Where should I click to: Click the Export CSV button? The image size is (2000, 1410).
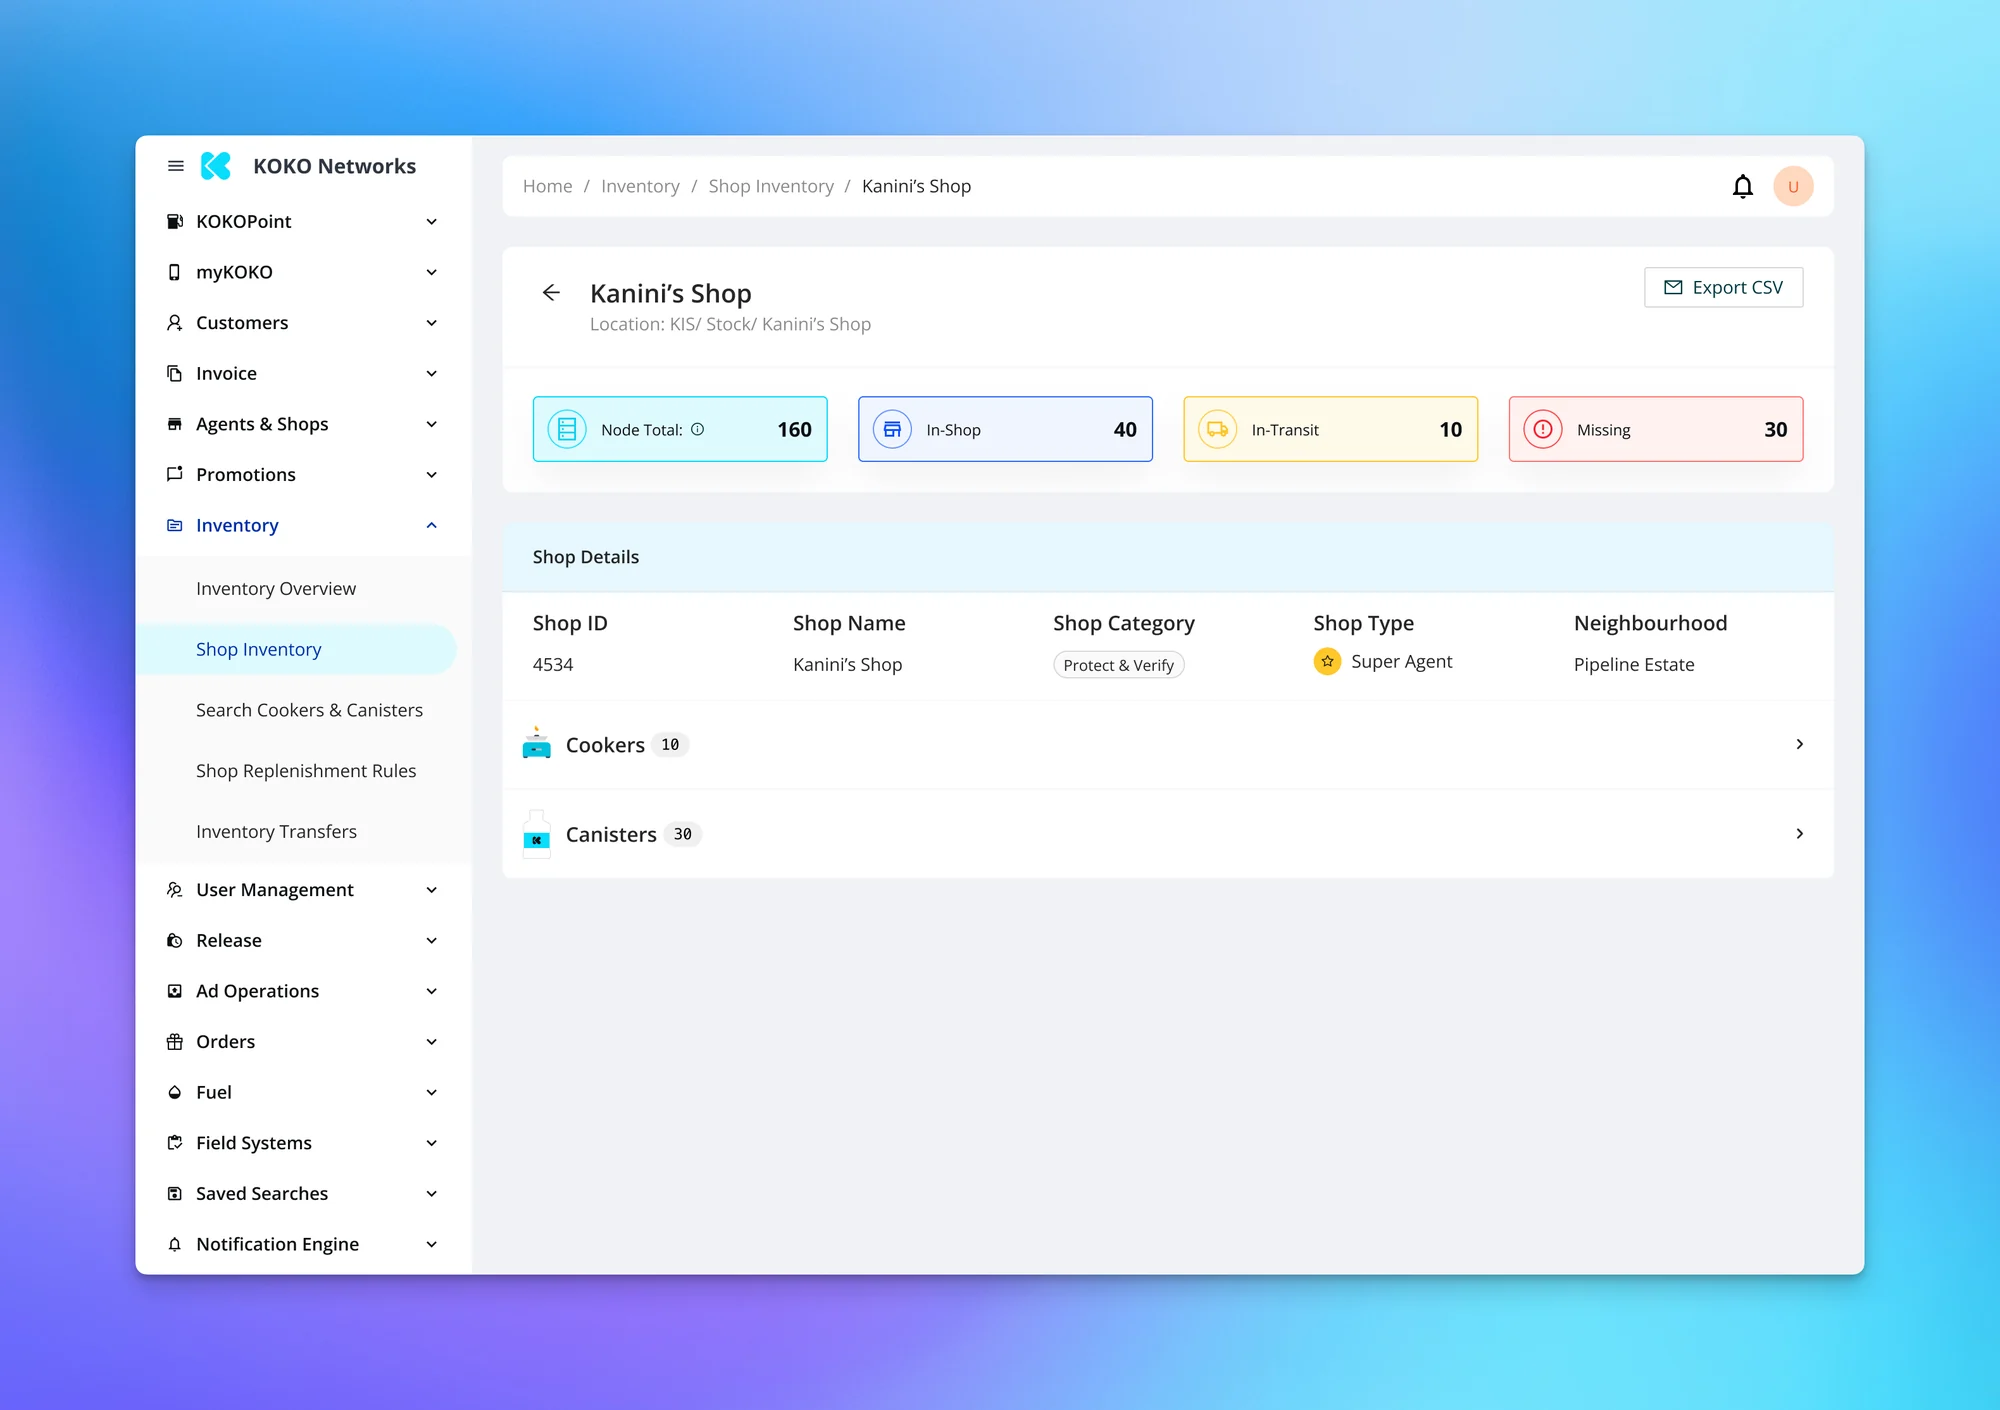point(1723,287)
